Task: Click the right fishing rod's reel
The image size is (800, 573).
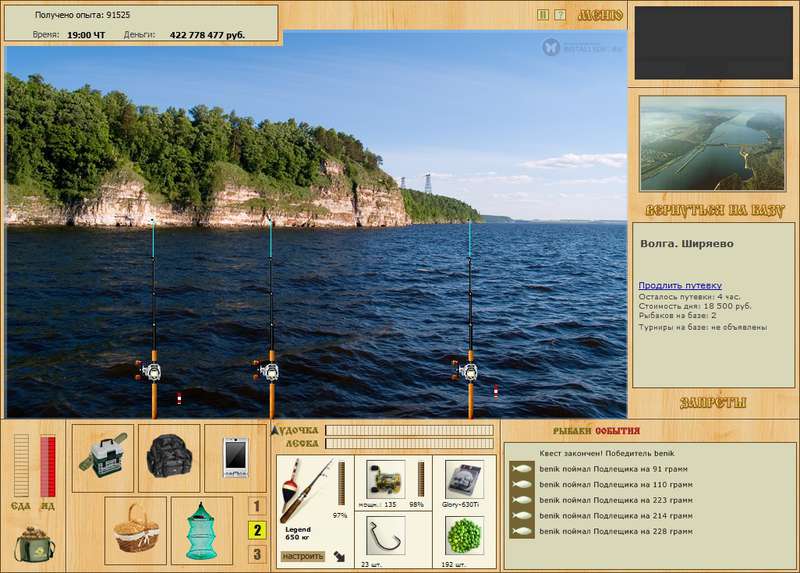Action: pos(466,371)
